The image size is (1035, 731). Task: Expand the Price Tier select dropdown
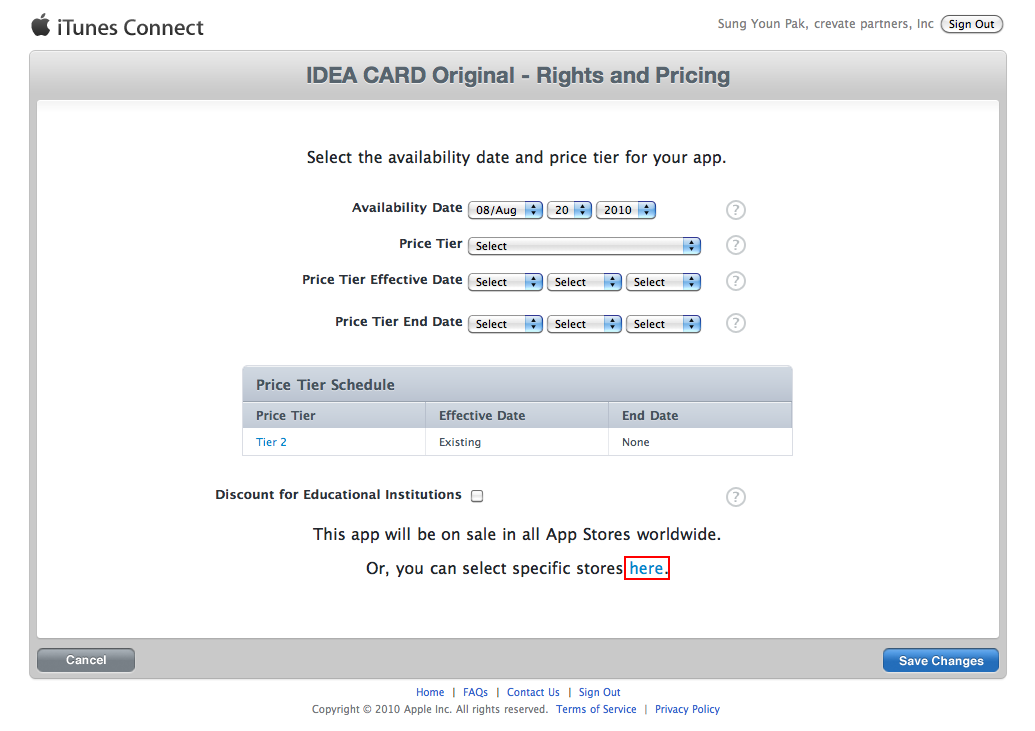coord(584,246)
